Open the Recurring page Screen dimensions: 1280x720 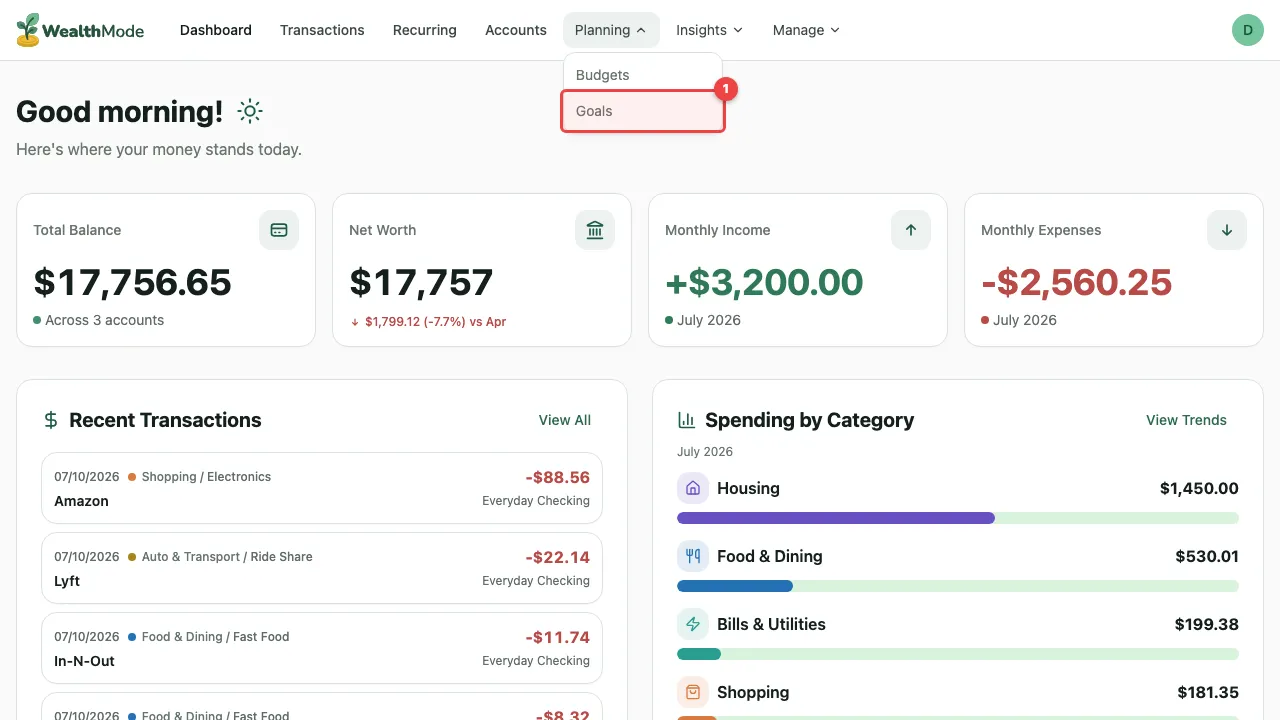[425, 30]
